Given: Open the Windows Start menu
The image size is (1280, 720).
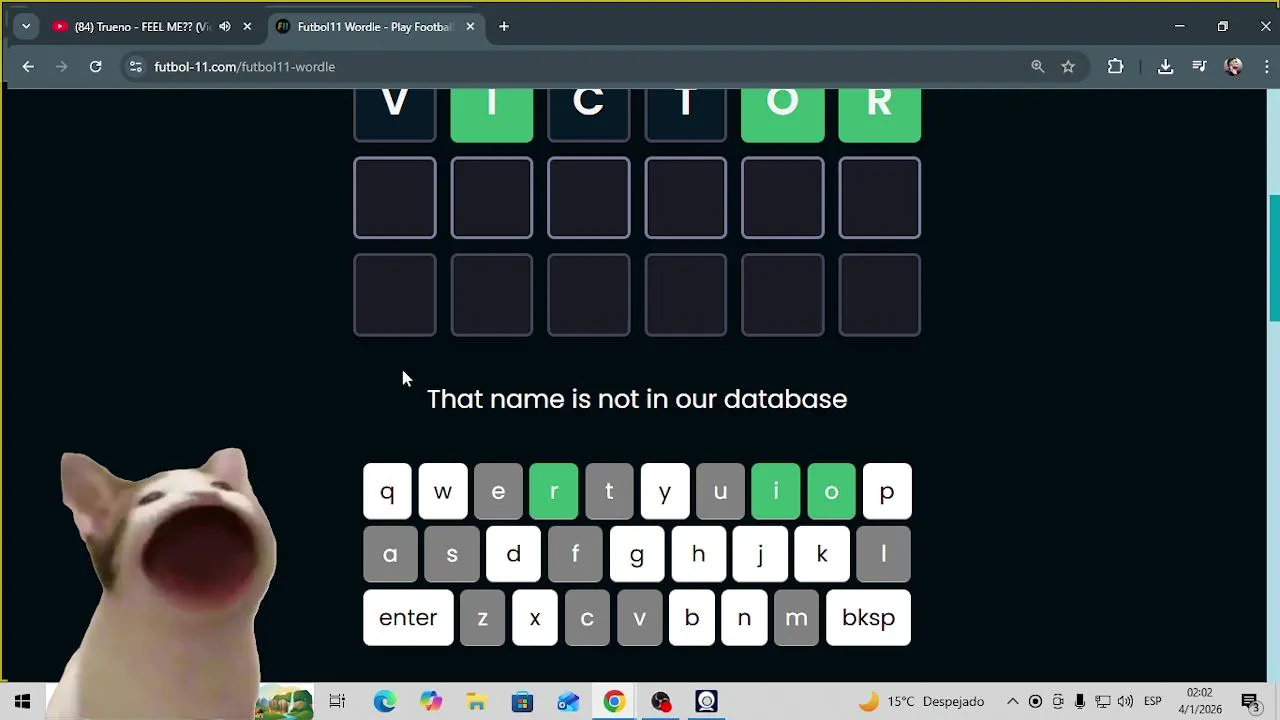Looking at the screenshot, I should tap(22, 701).
